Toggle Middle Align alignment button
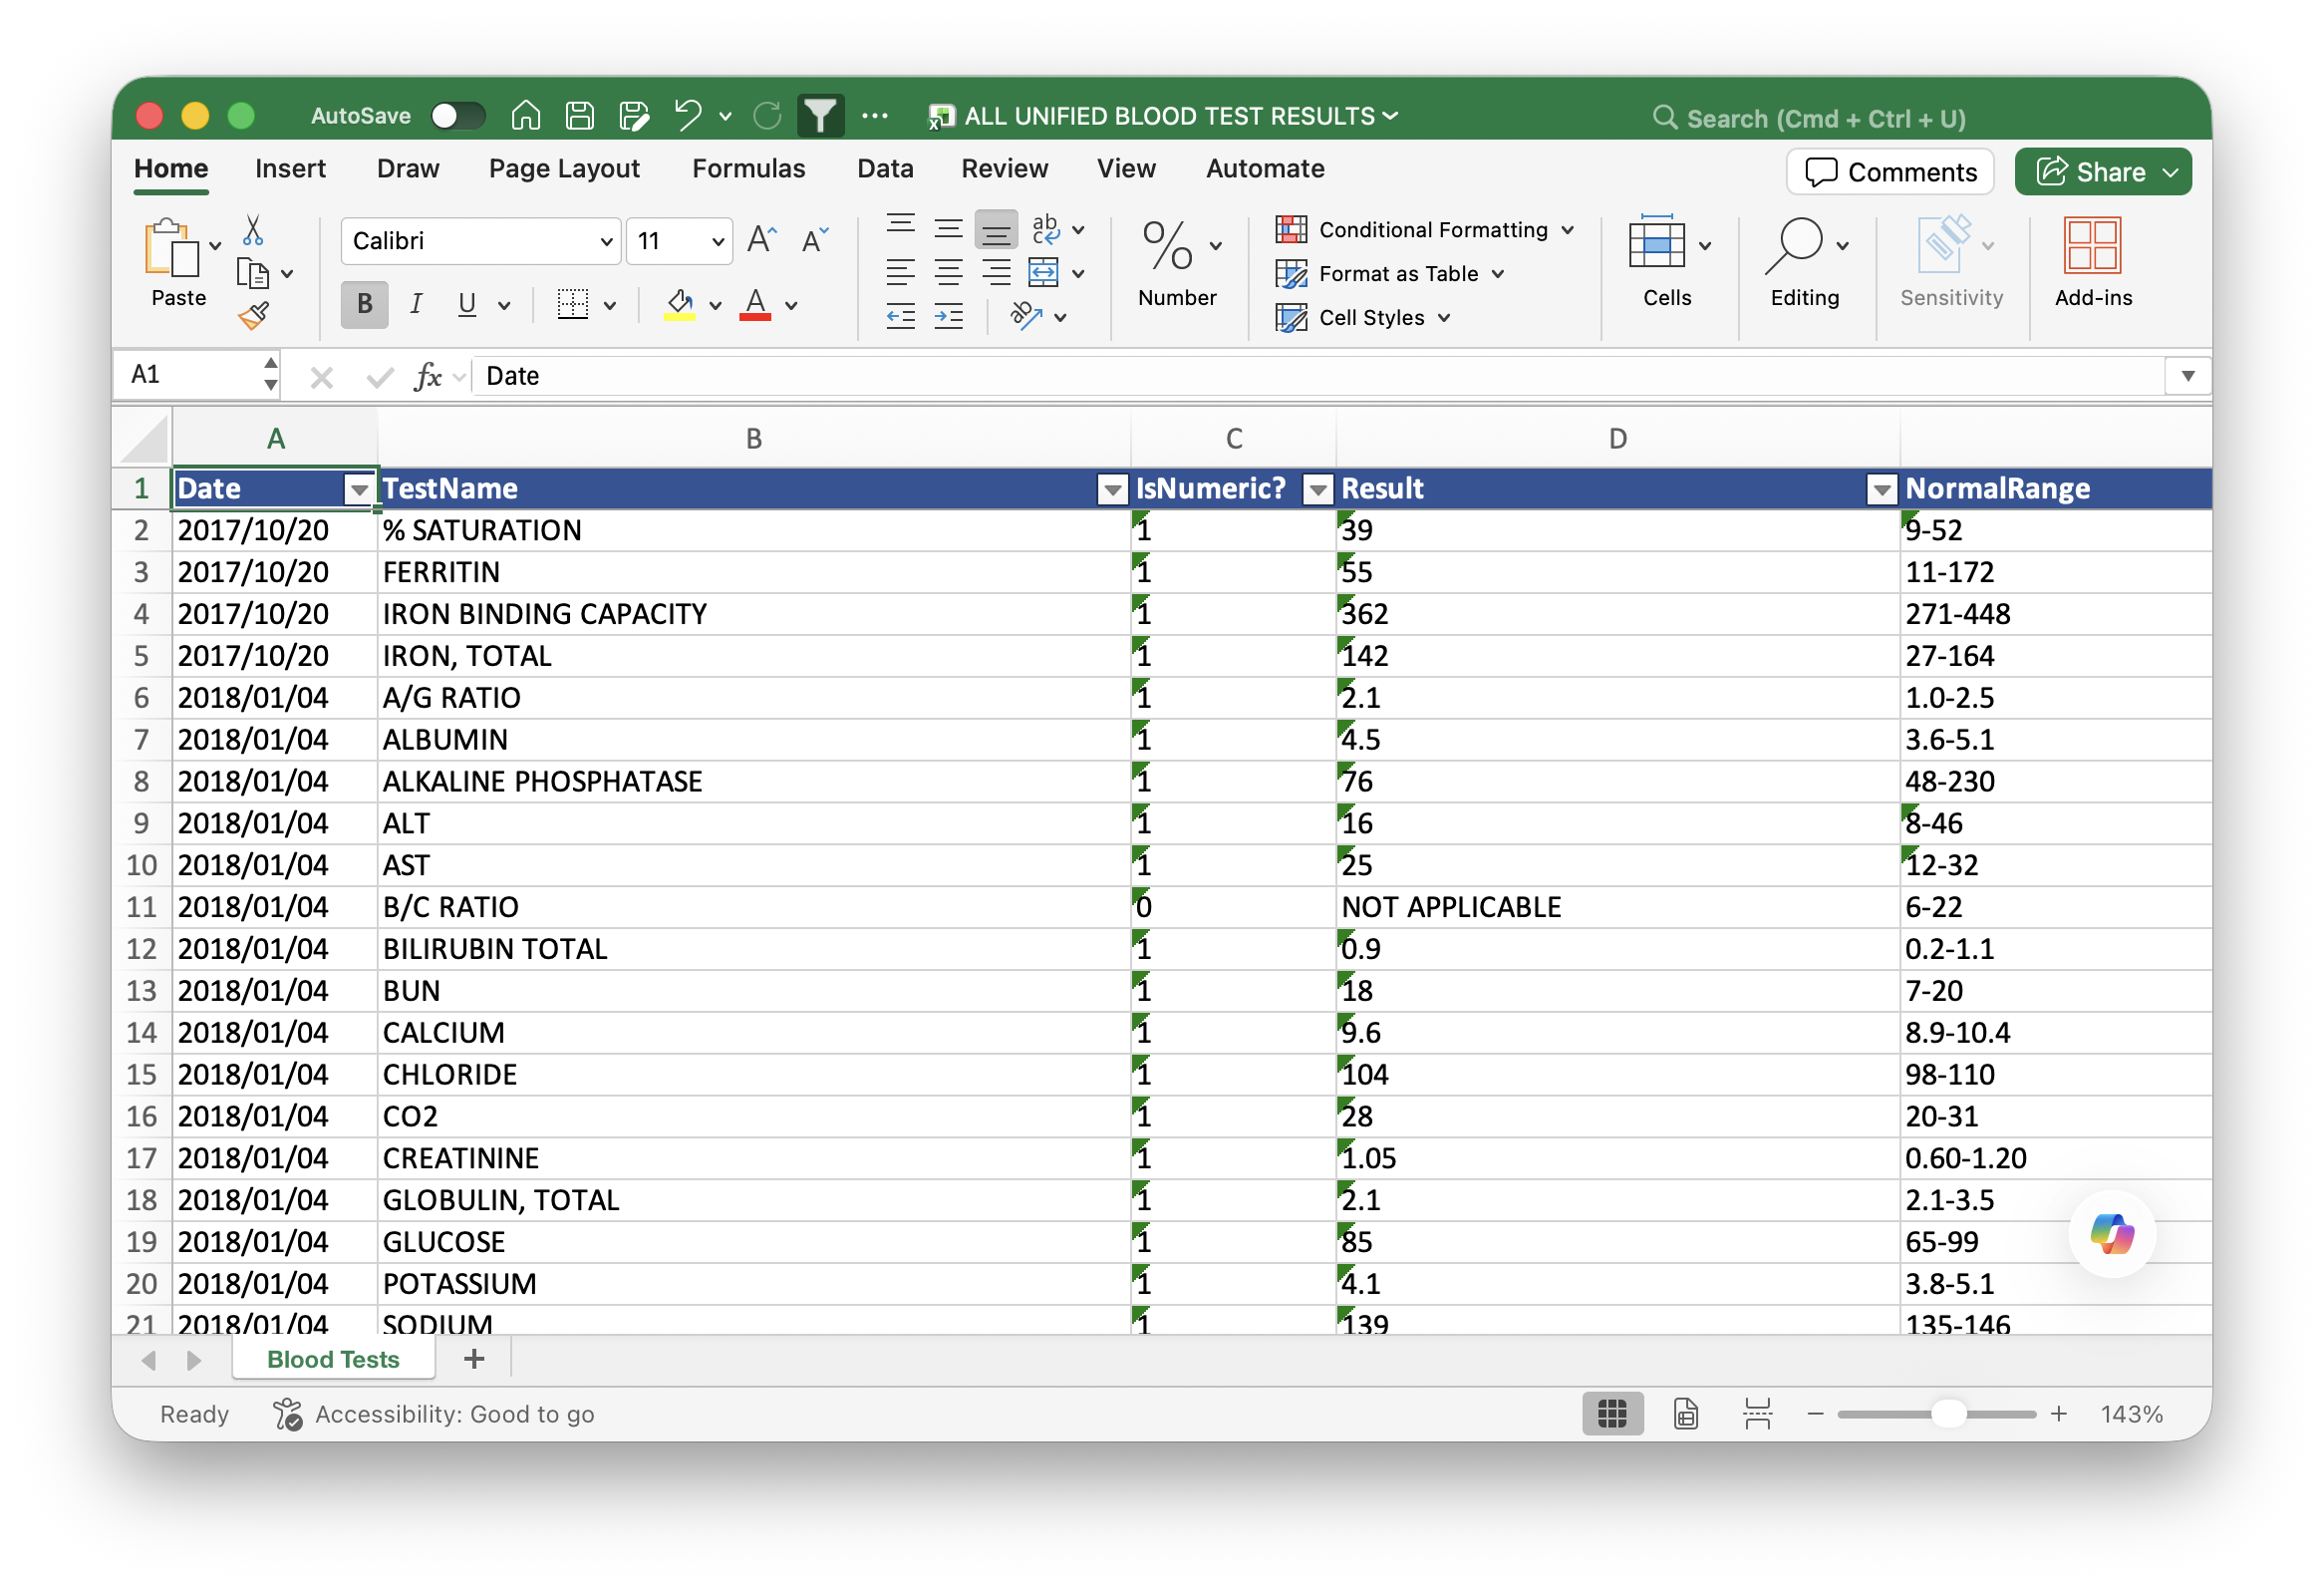 click(948, 229)
